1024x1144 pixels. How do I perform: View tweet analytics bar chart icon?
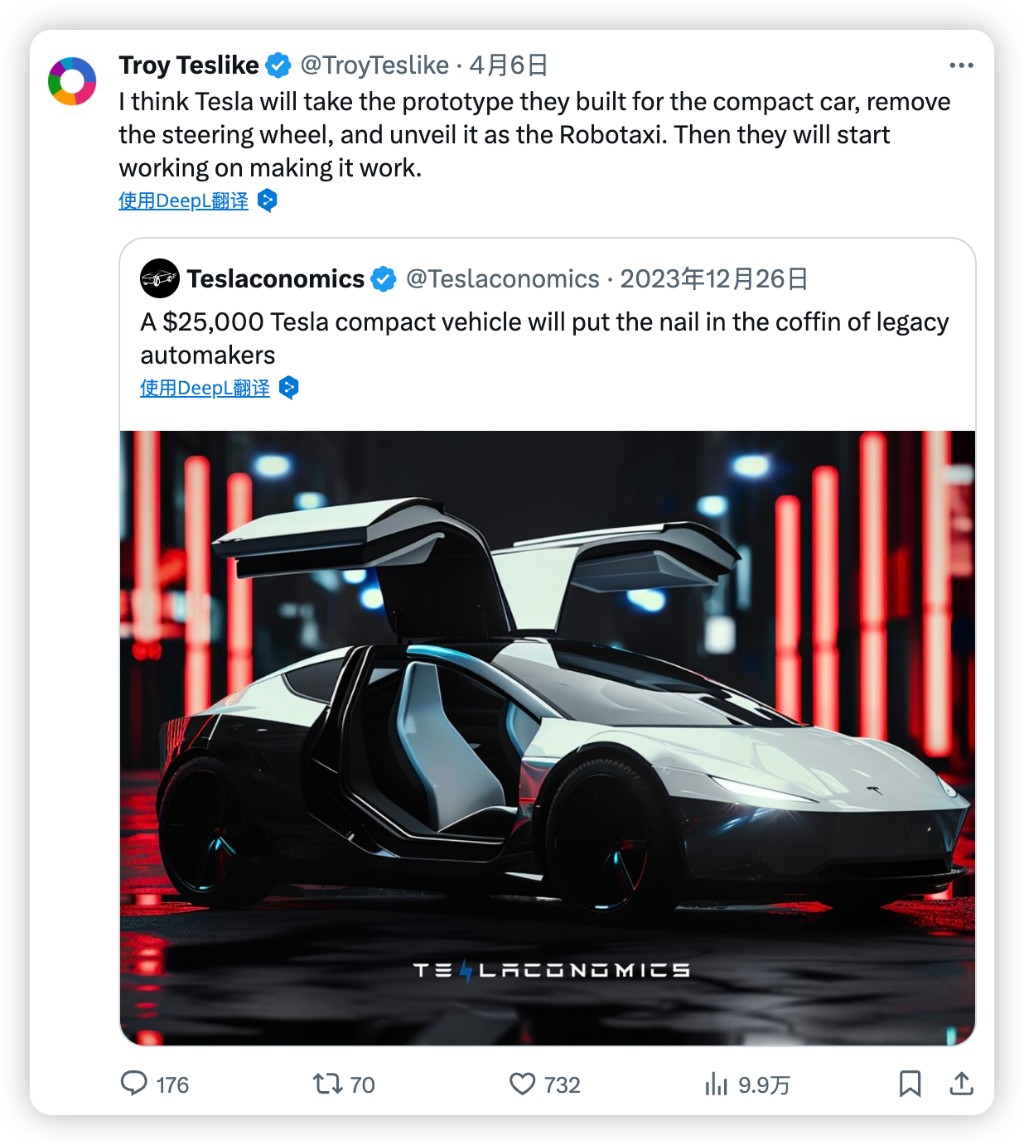coord(717,1083)
